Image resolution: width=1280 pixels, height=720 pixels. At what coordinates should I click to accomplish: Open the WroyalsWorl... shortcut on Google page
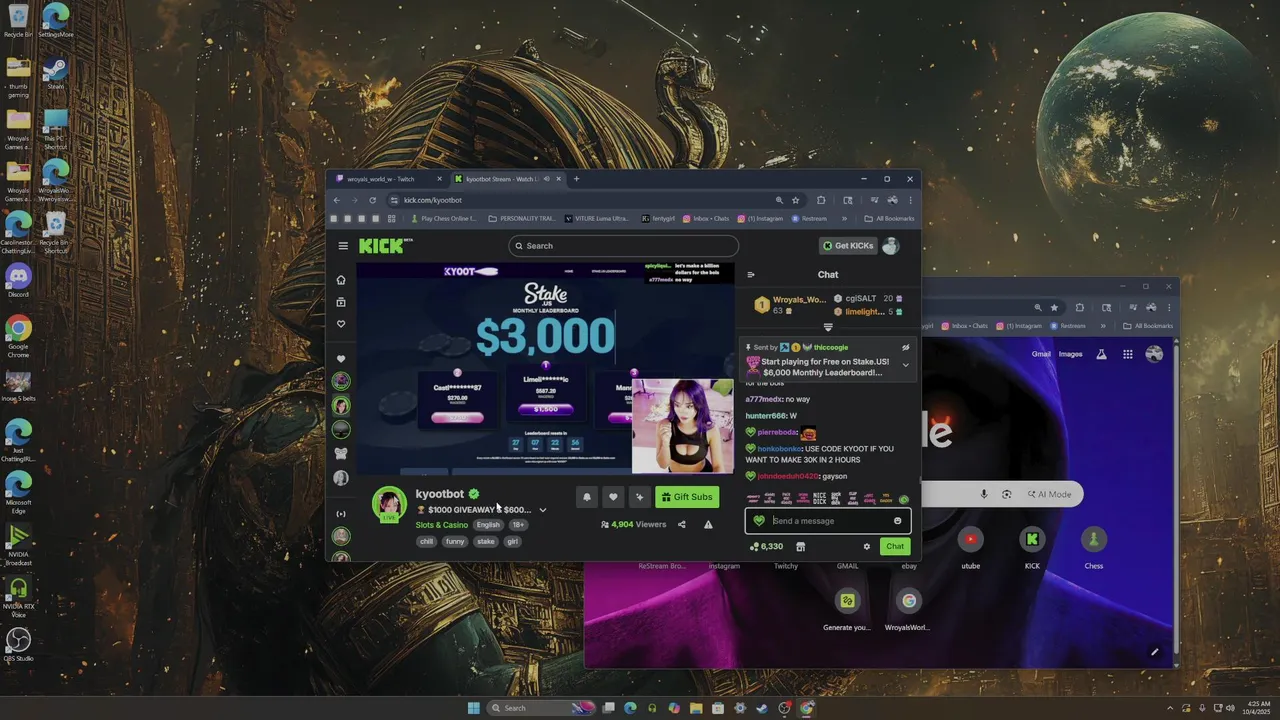(908, 610)
